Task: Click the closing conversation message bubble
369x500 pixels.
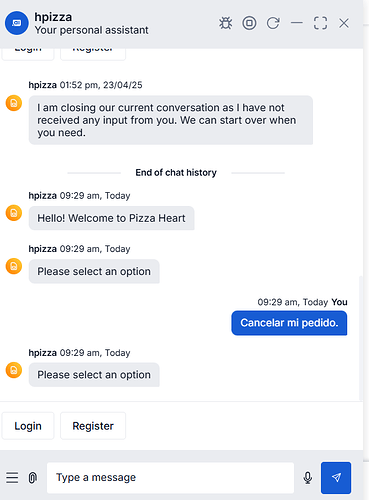Action: [171, 120]
